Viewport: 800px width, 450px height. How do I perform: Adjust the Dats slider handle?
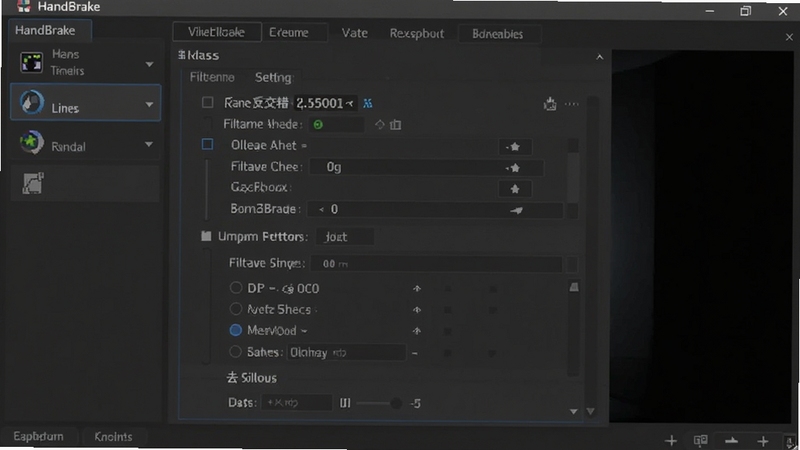tap(396, 404)
